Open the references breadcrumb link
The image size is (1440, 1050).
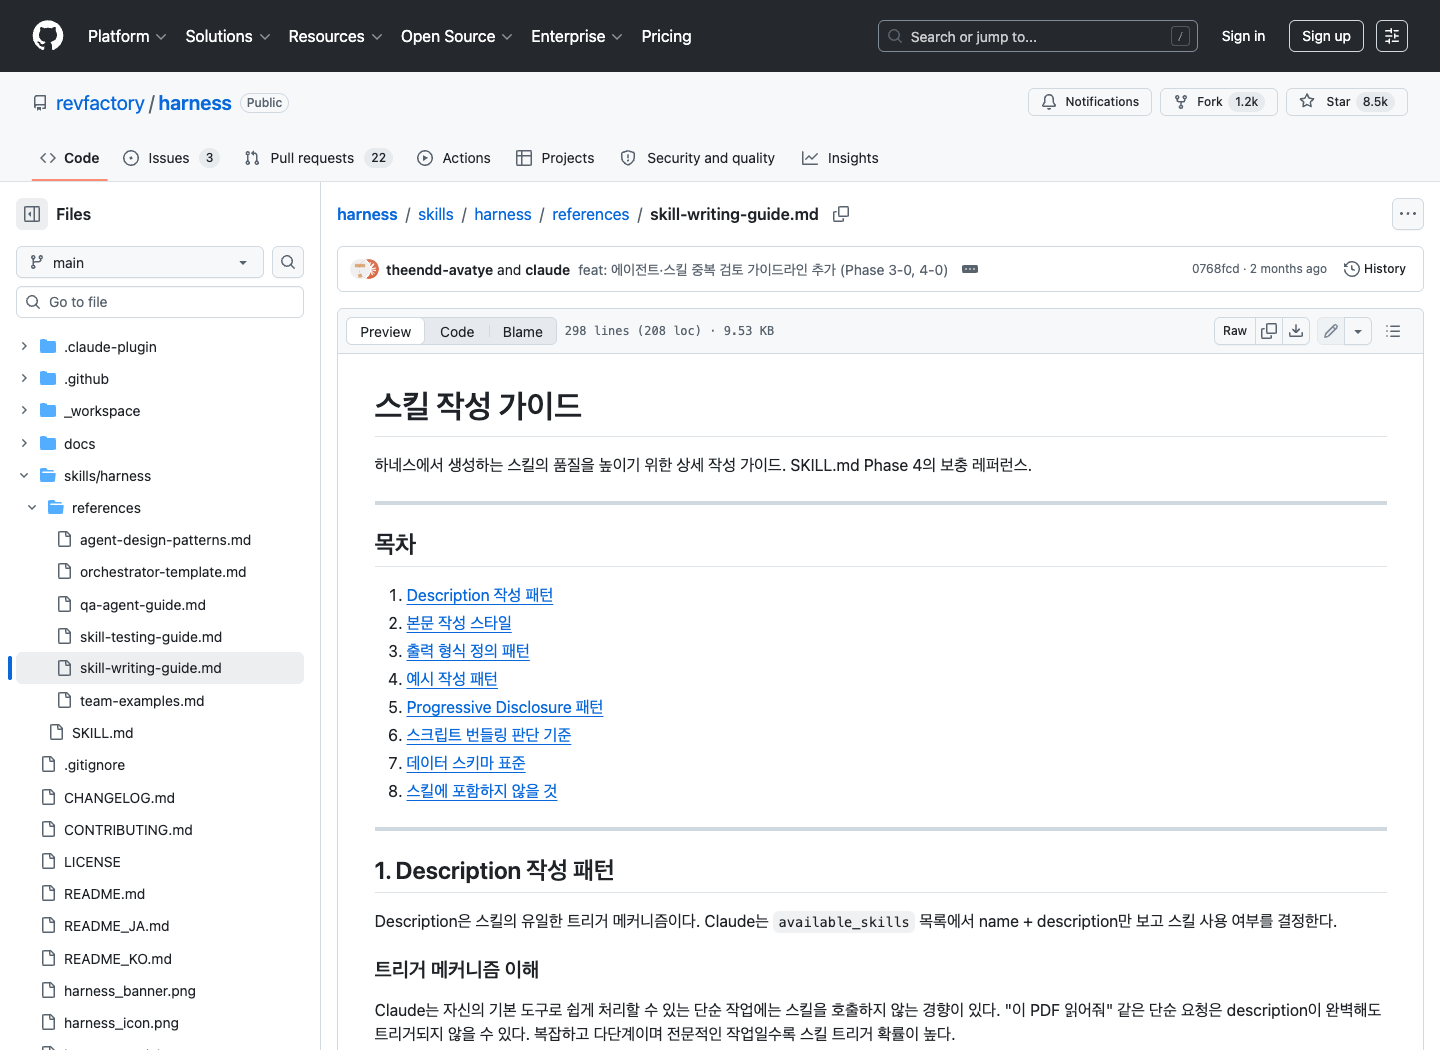(x=590, y=214)
